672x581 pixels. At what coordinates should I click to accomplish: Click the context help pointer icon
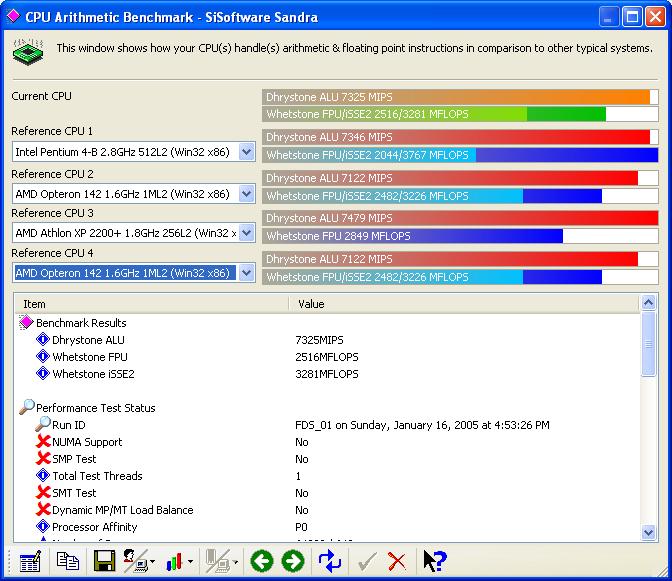pos(434,561)
